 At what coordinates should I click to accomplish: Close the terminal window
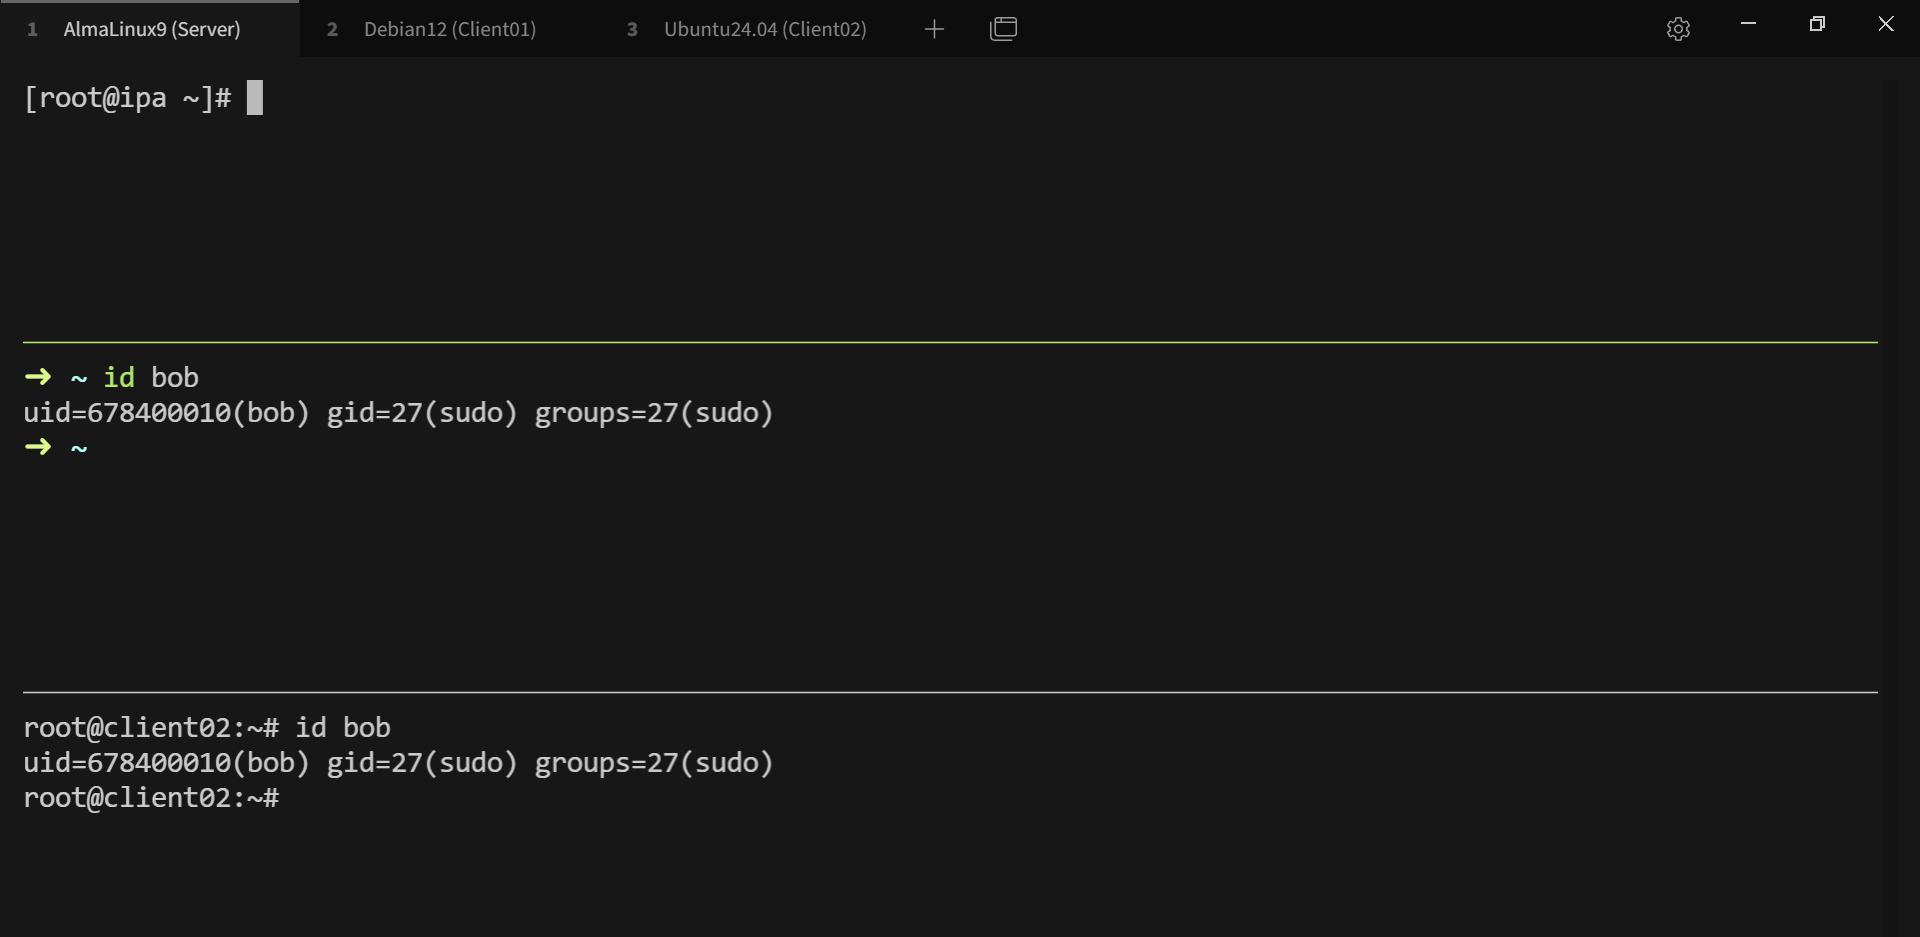click(1886, 24)
